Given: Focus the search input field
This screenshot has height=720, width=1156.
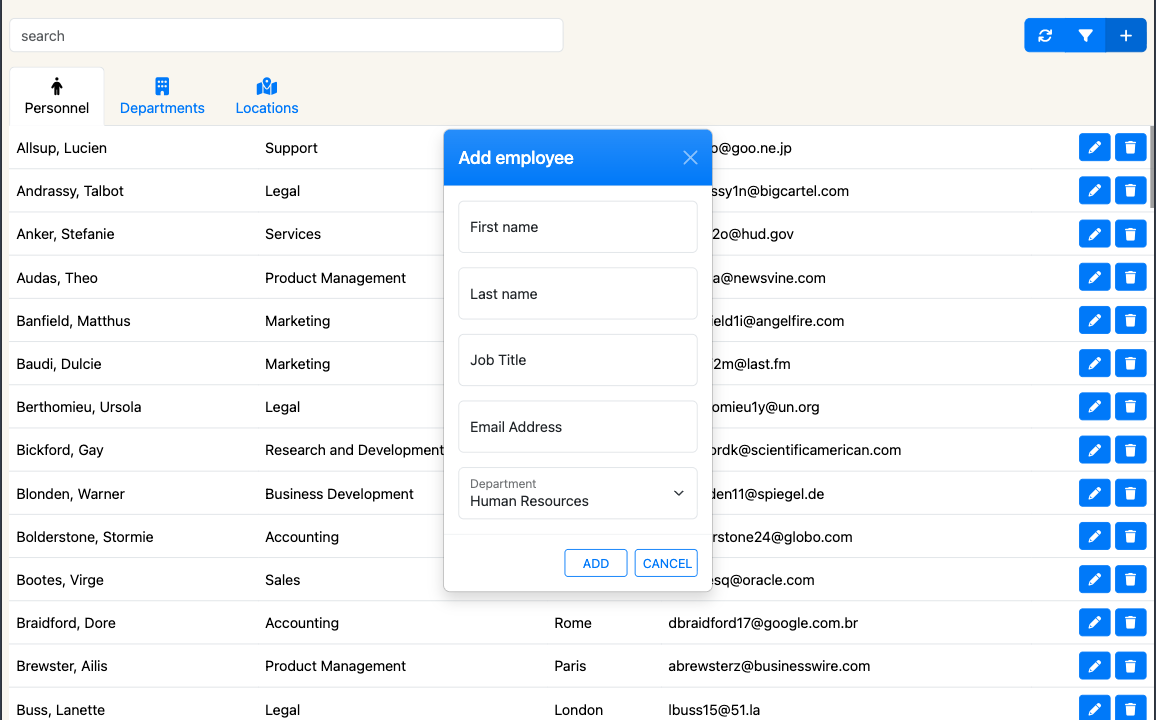Looking at the screenshot, I should (x=286, y=35).
